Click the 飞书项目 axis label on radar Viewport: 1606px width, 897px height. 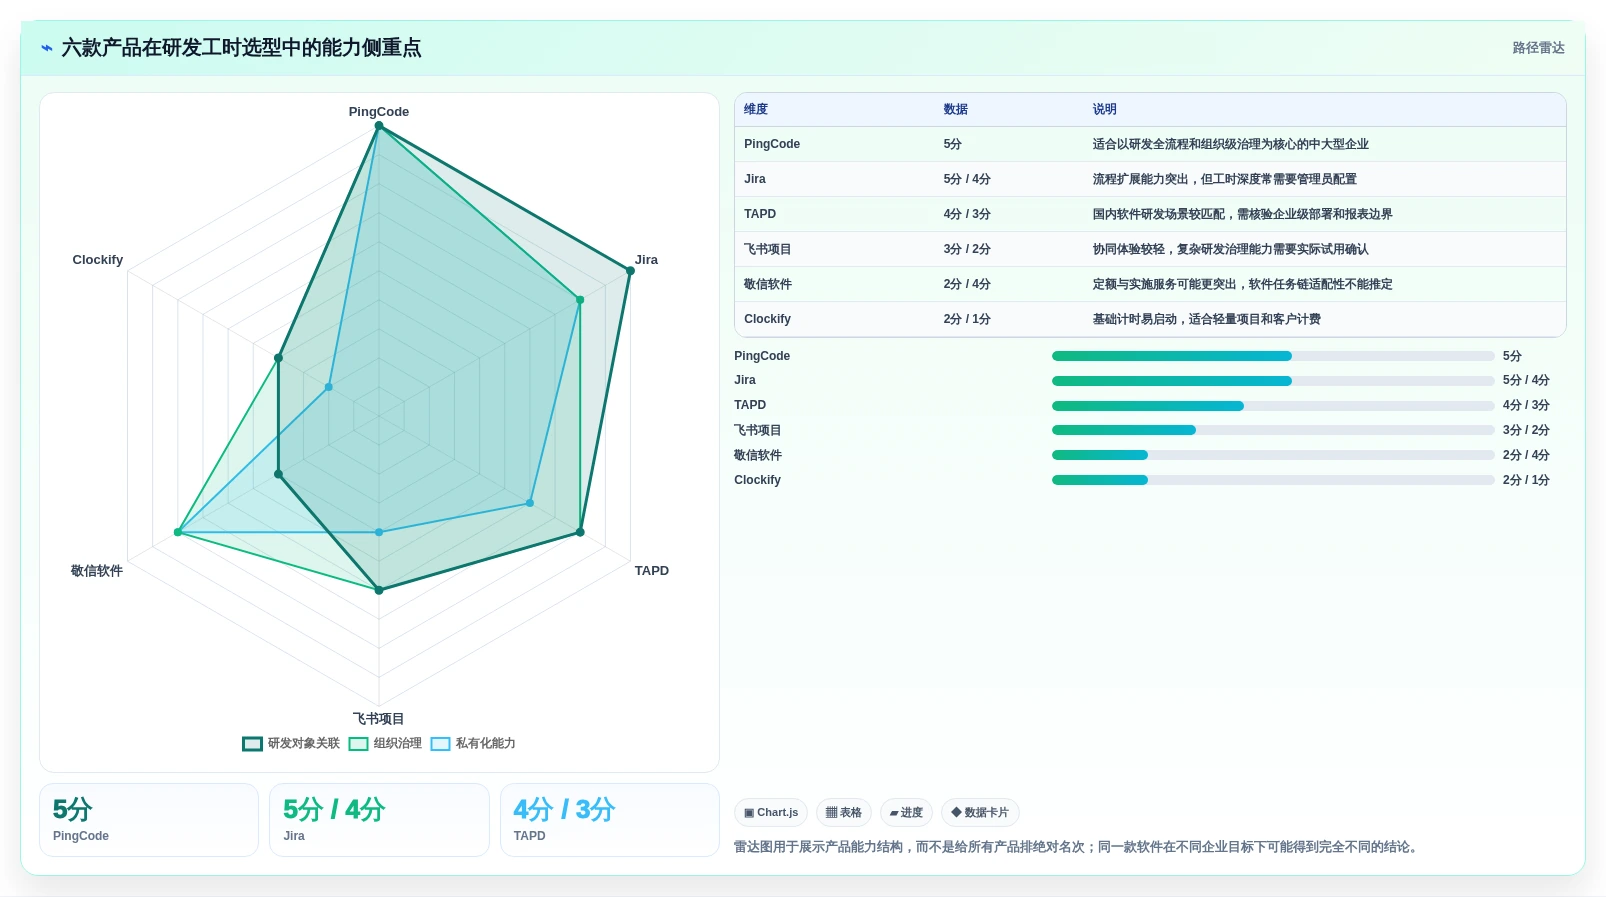point(379,719)
